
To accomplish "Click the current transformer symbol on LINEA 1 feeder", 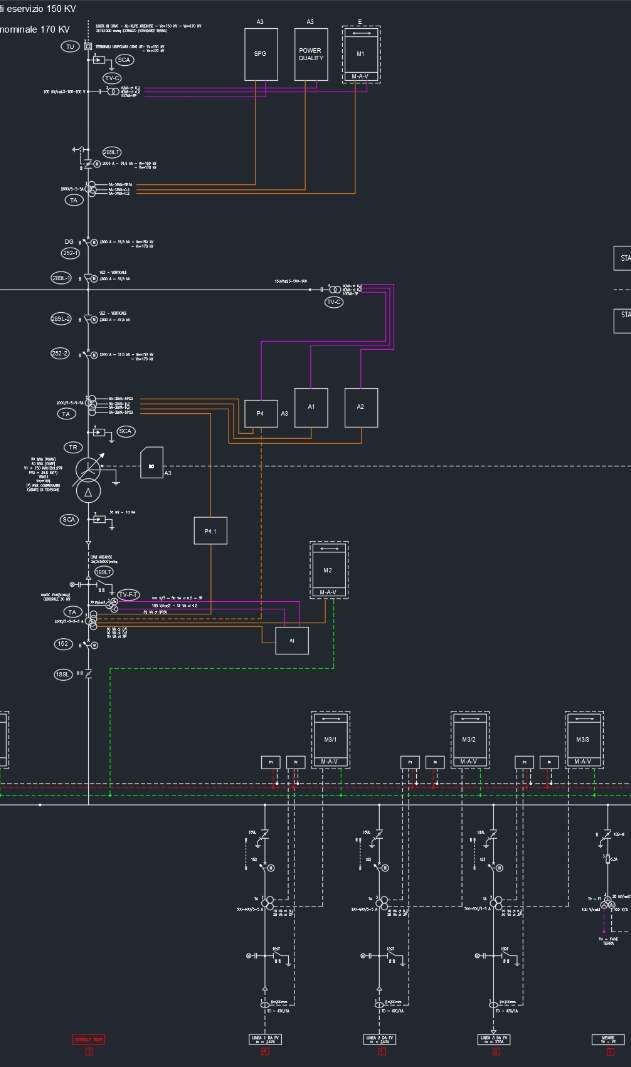I will [268, 904].
